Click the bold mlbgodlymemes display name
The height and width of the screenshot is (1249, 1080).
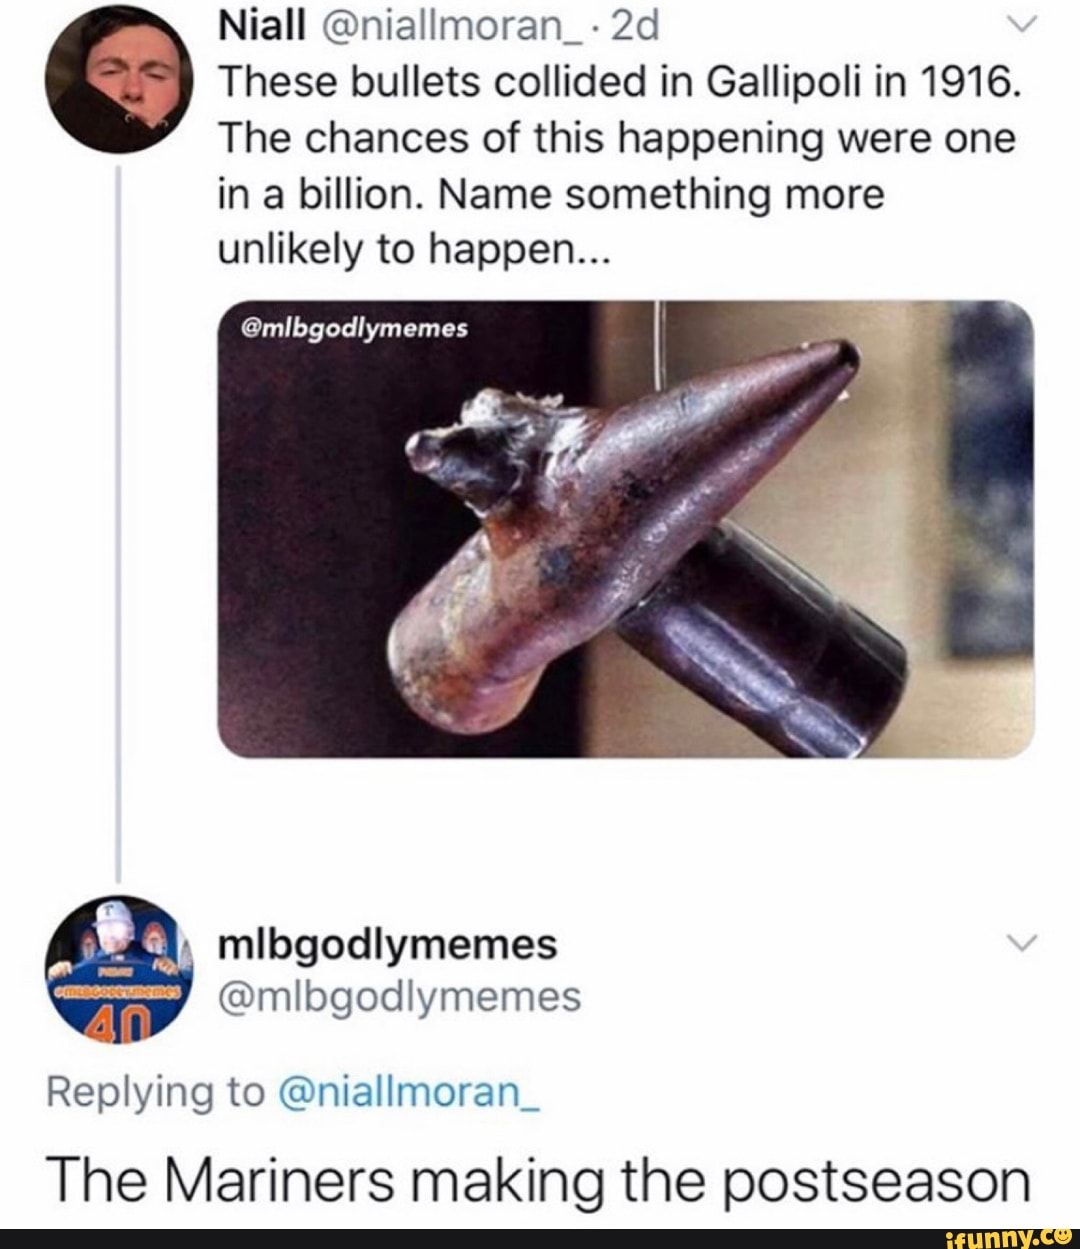click(388, 944)
